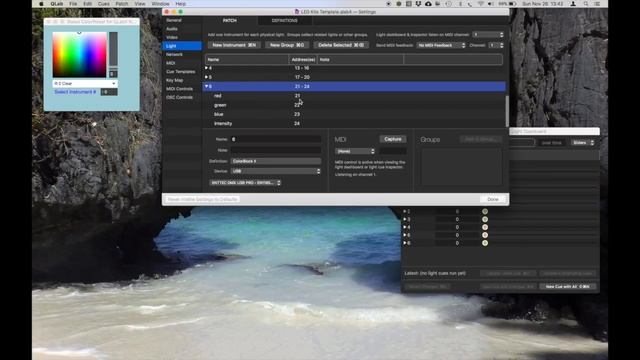Open the Cues menu
640x360 pixels.
pyautogui.click(x=104, y=4)
